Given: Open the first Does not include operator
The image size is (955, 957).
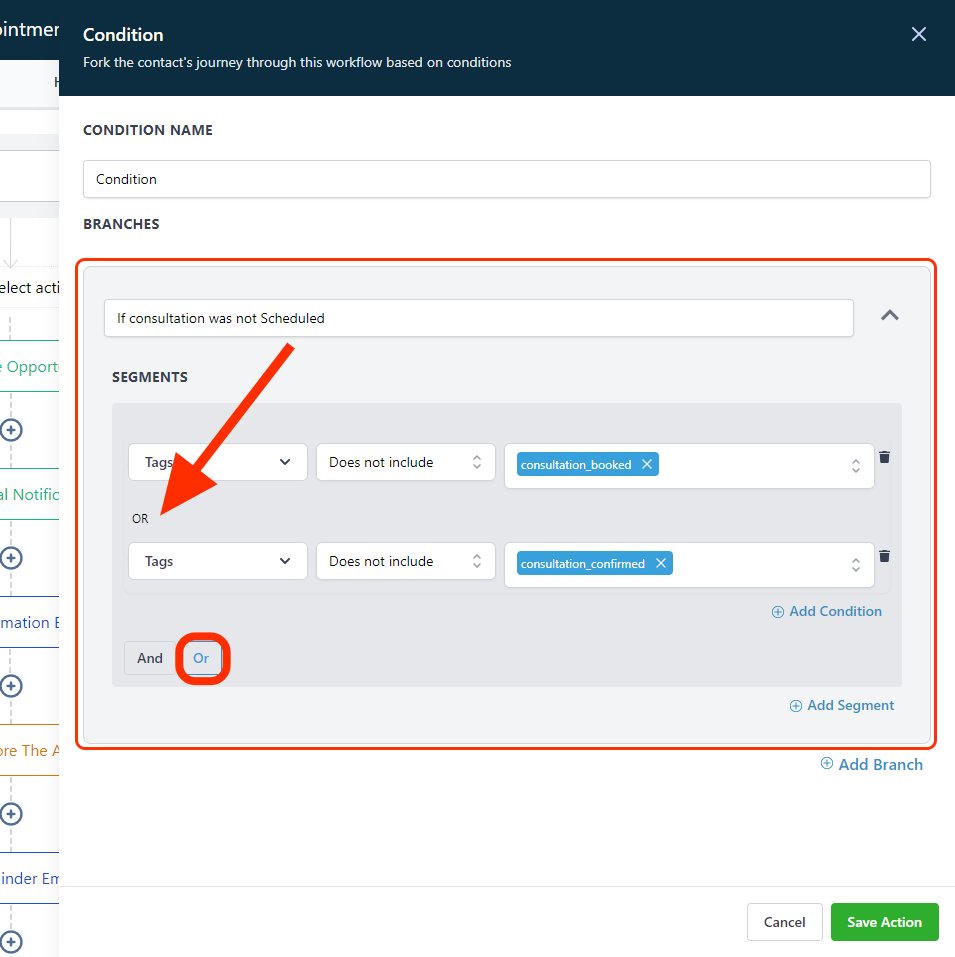Looking at the screenshot, I should pos(406,462).
